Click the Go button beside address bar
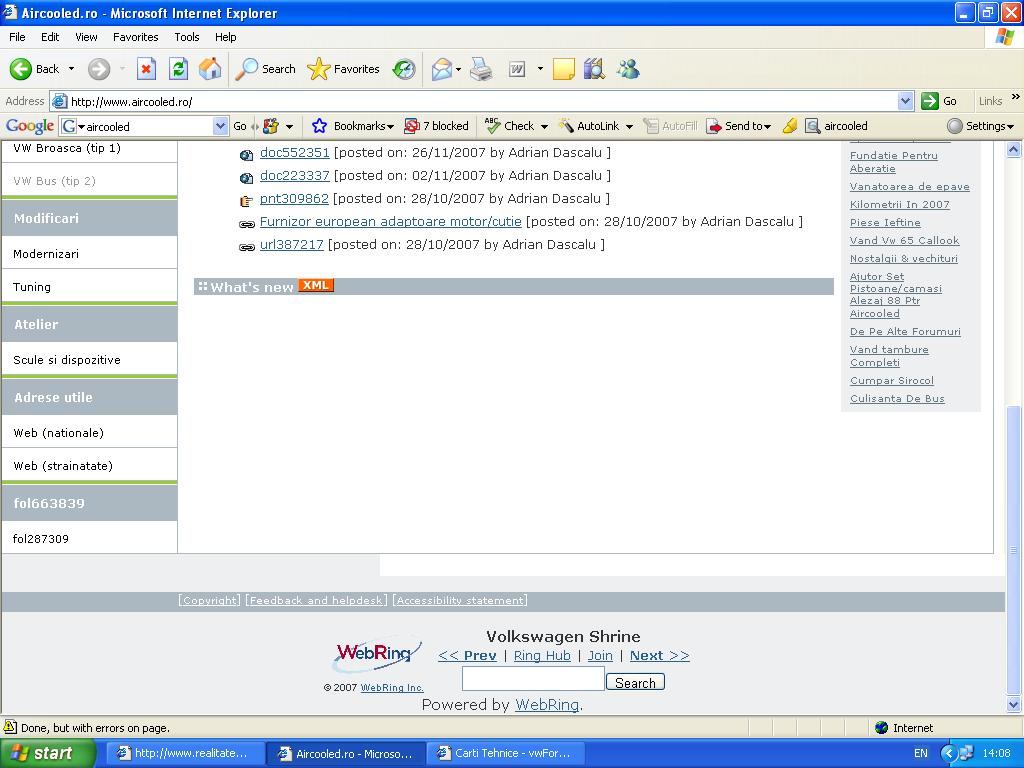This screenshot has width=1024, height=768. [x=939, y=101]
